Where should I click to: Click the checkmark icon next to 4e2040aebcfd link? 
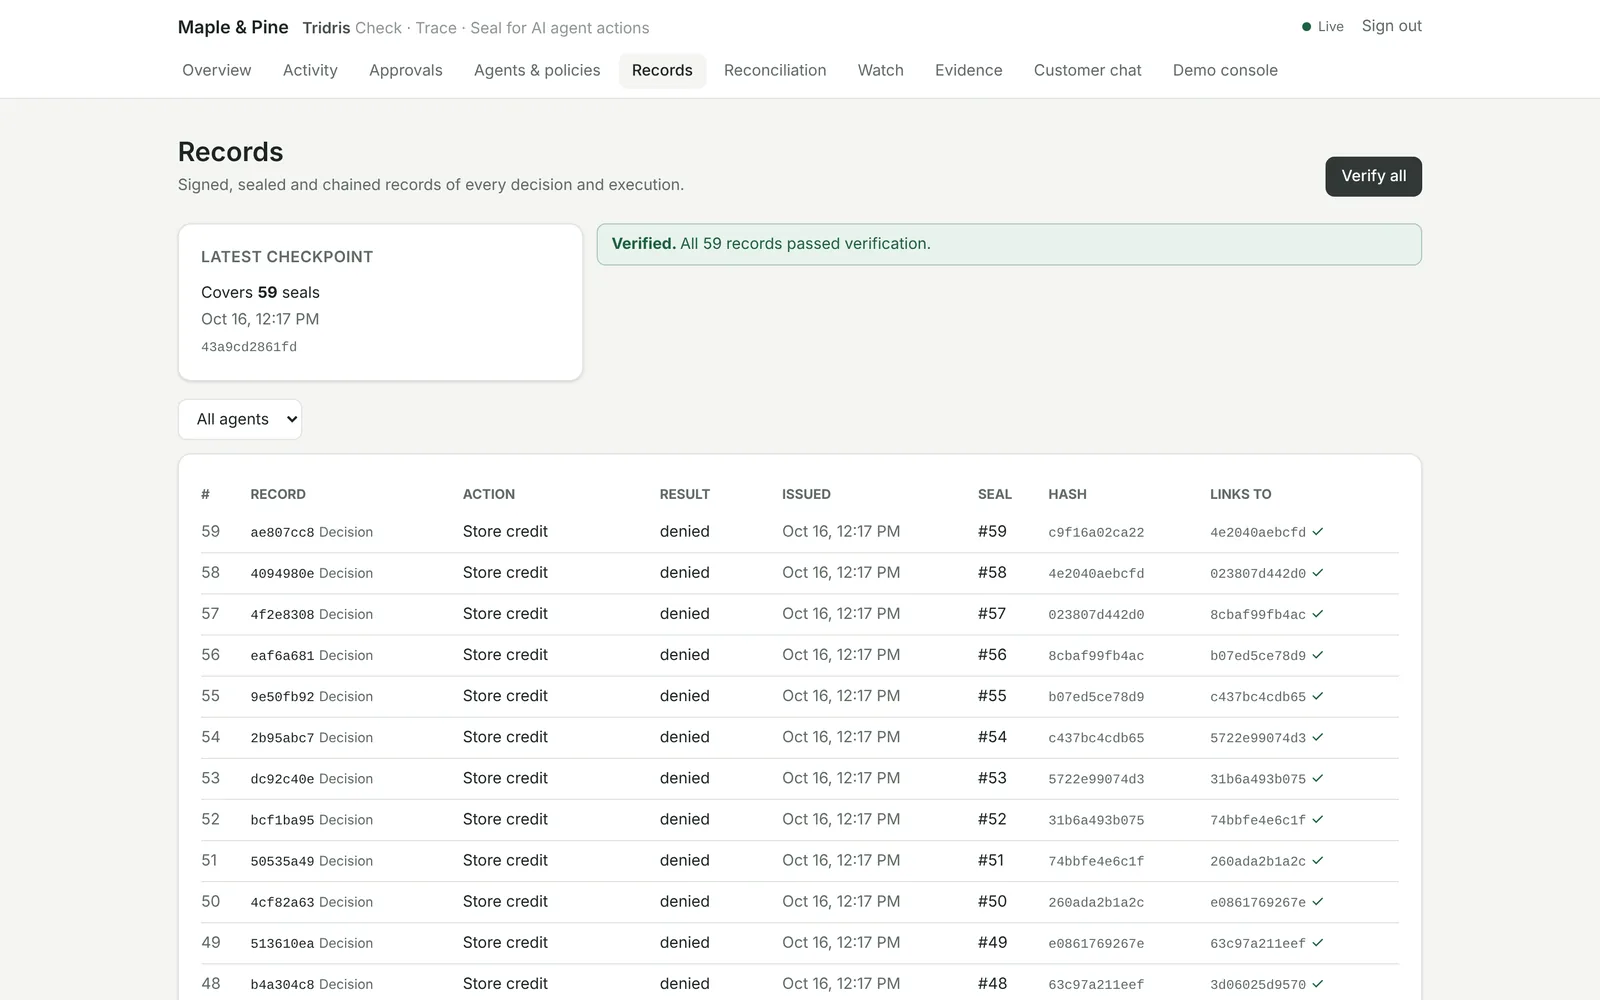[1318, 532]
